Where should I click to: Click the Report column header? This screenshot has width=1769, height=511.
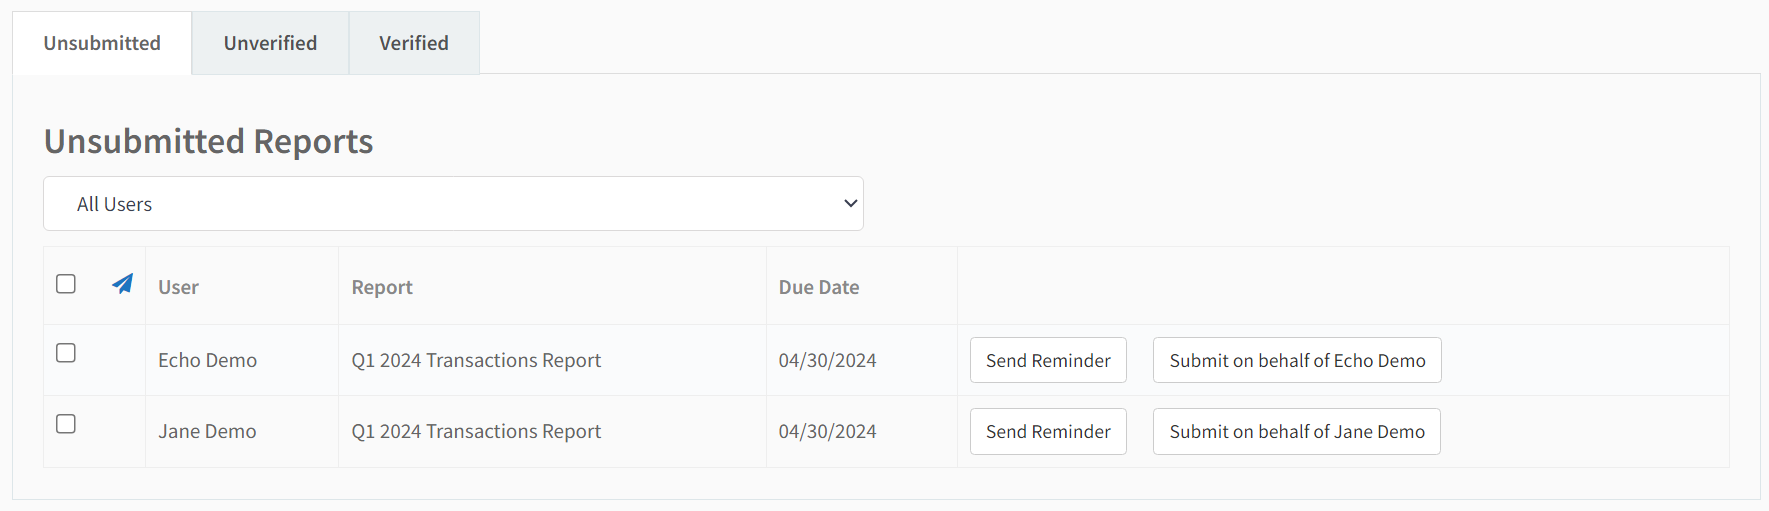[382, 287]
